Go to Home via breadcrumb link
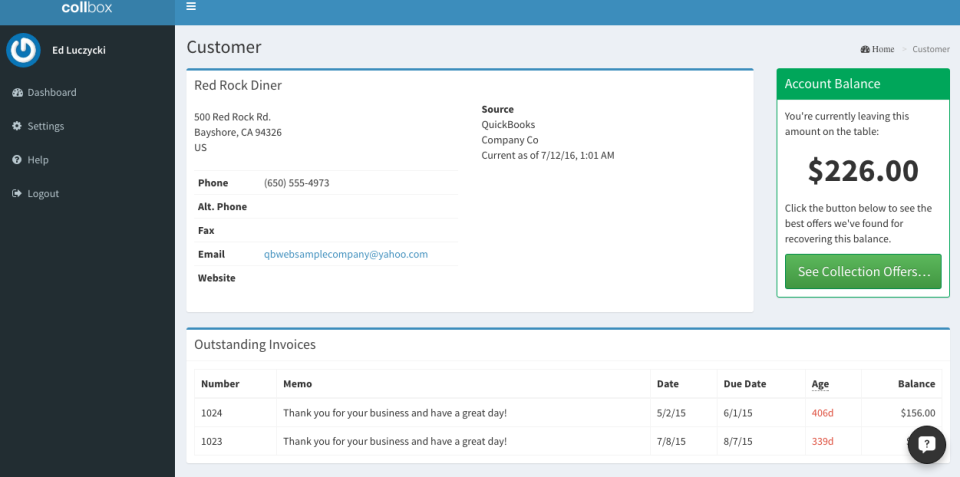 click(x=883, y=49)
